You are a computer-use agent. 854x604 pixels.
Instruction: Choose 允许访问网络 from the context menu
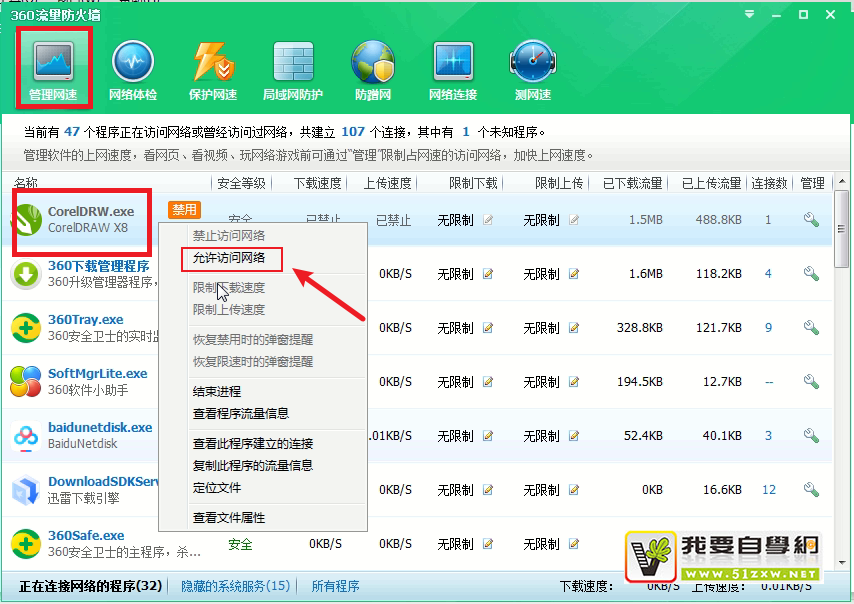pyautogui.click(x=229, y=258)
